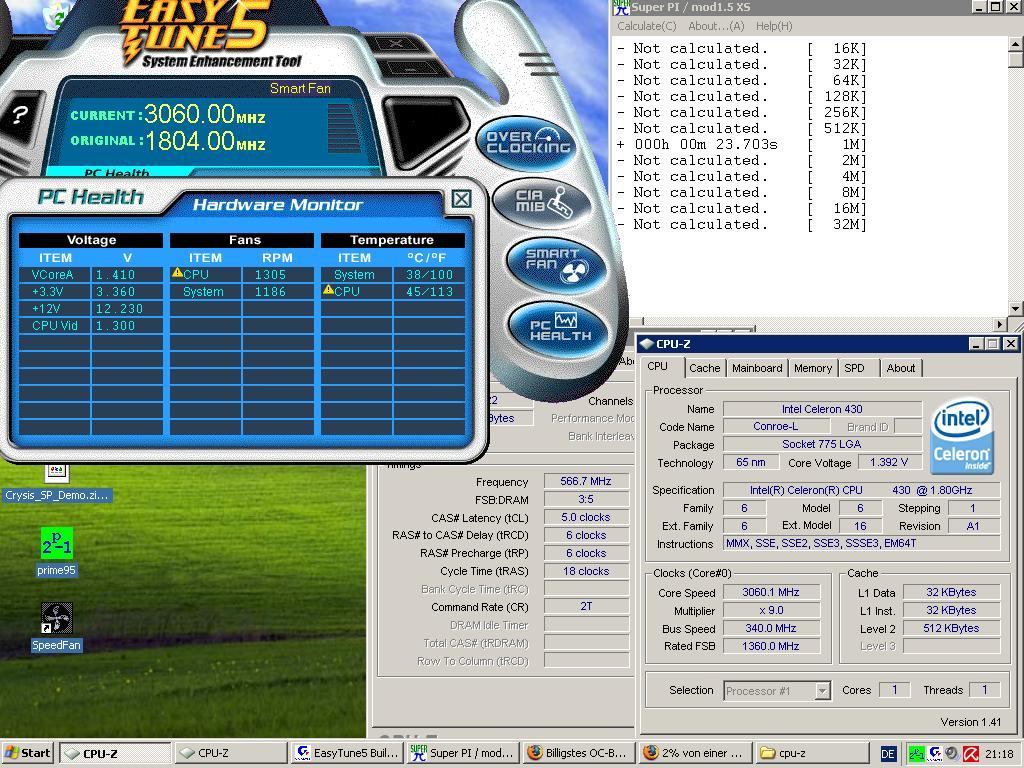Select the CPU tab in CPU-Z
Screen dimensions: 1024x768
tap(658, 366)
